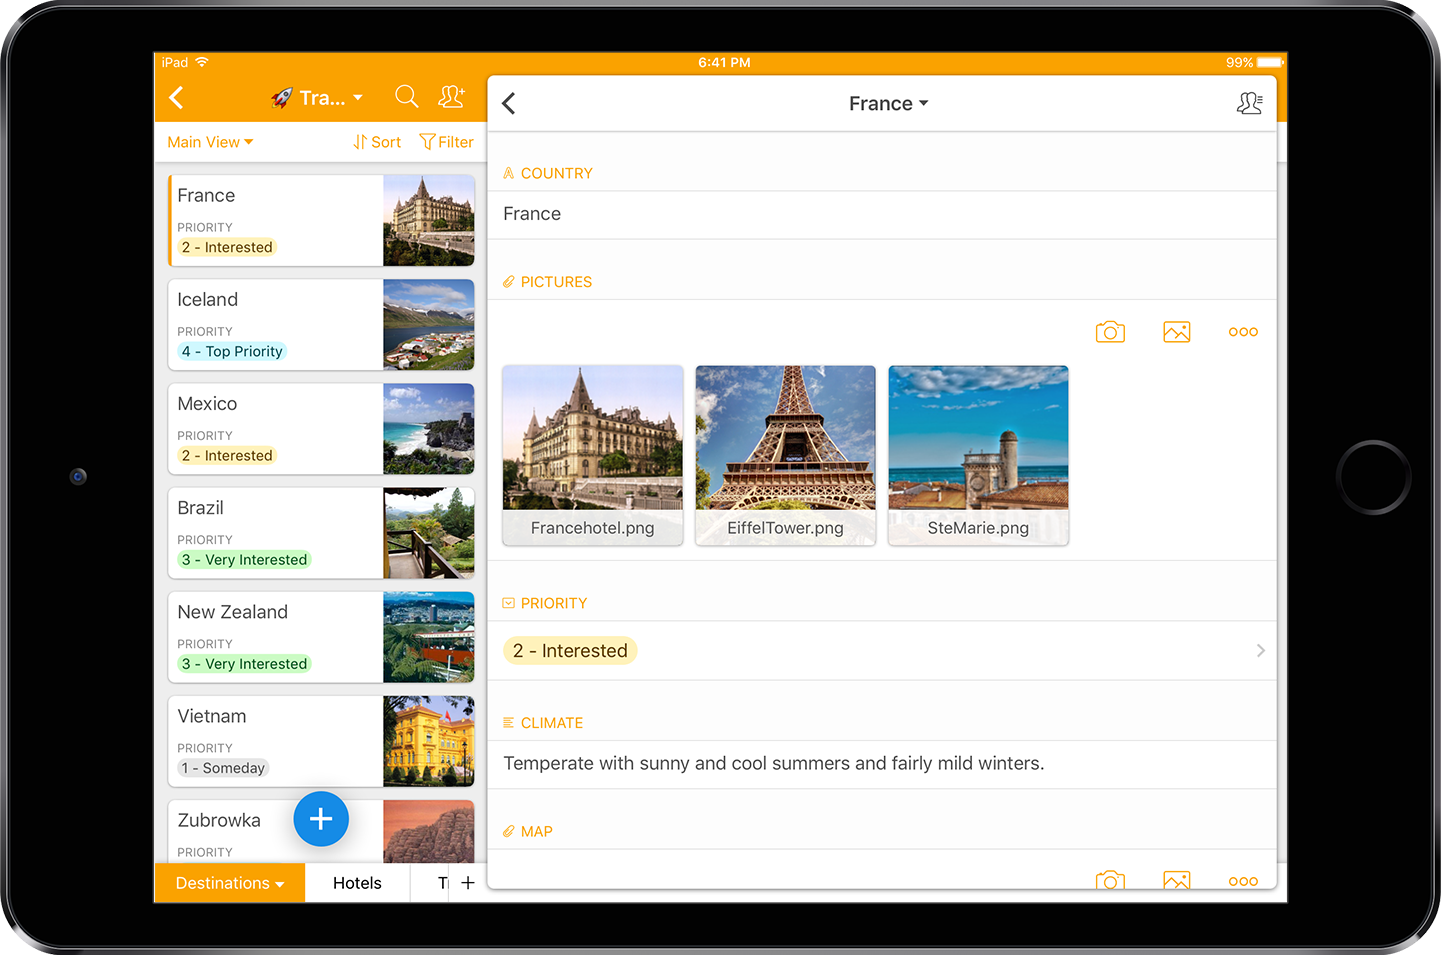This screenshot has height=955, width=1441.
Task: Open the add collaborator icon in the orange header
Action: (451, 97)
